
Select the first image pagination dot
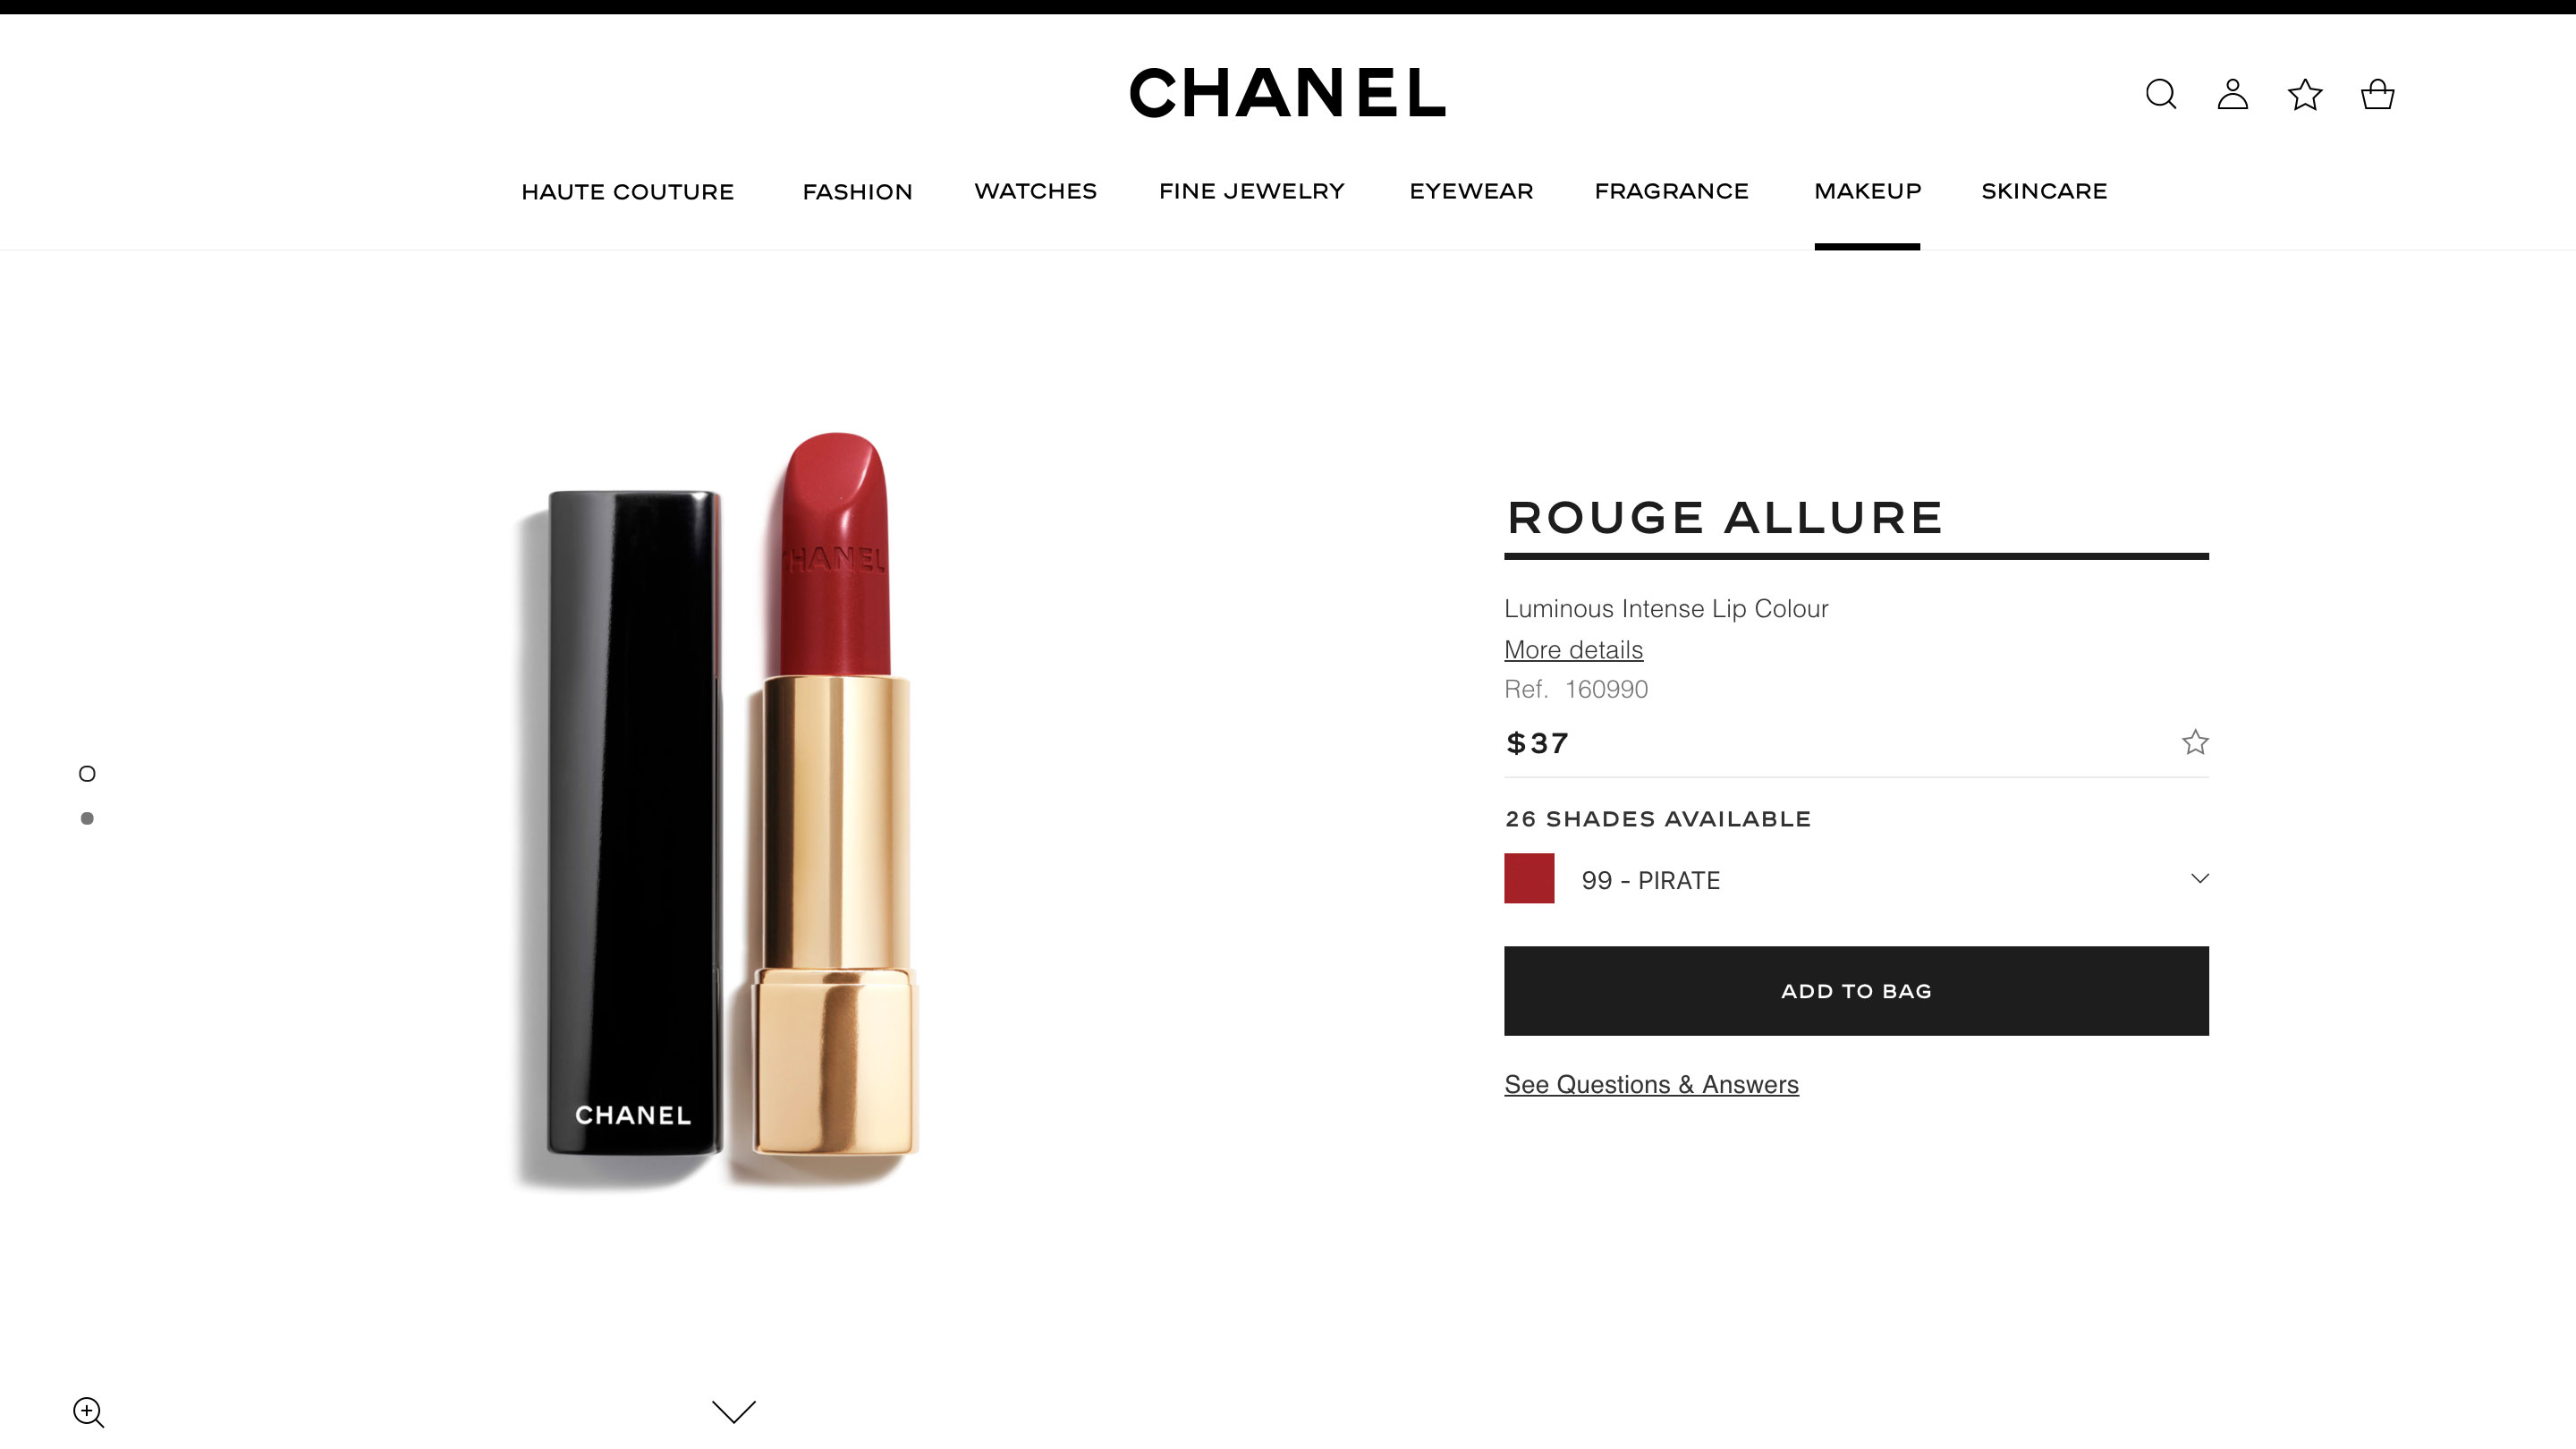[87, 773]
